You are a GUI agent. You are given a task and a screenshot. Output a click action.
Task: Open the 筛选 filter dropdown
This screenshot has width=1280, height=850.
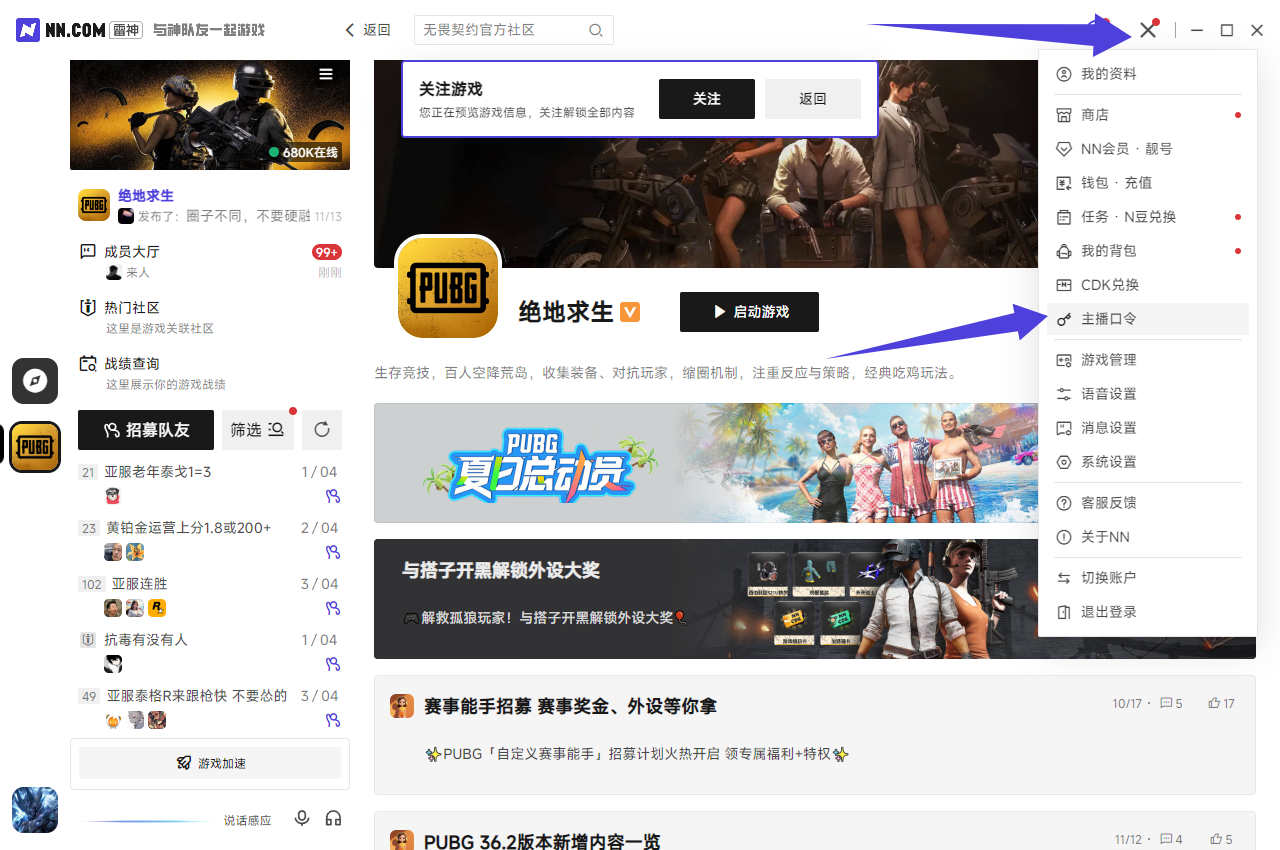[257, 430]
